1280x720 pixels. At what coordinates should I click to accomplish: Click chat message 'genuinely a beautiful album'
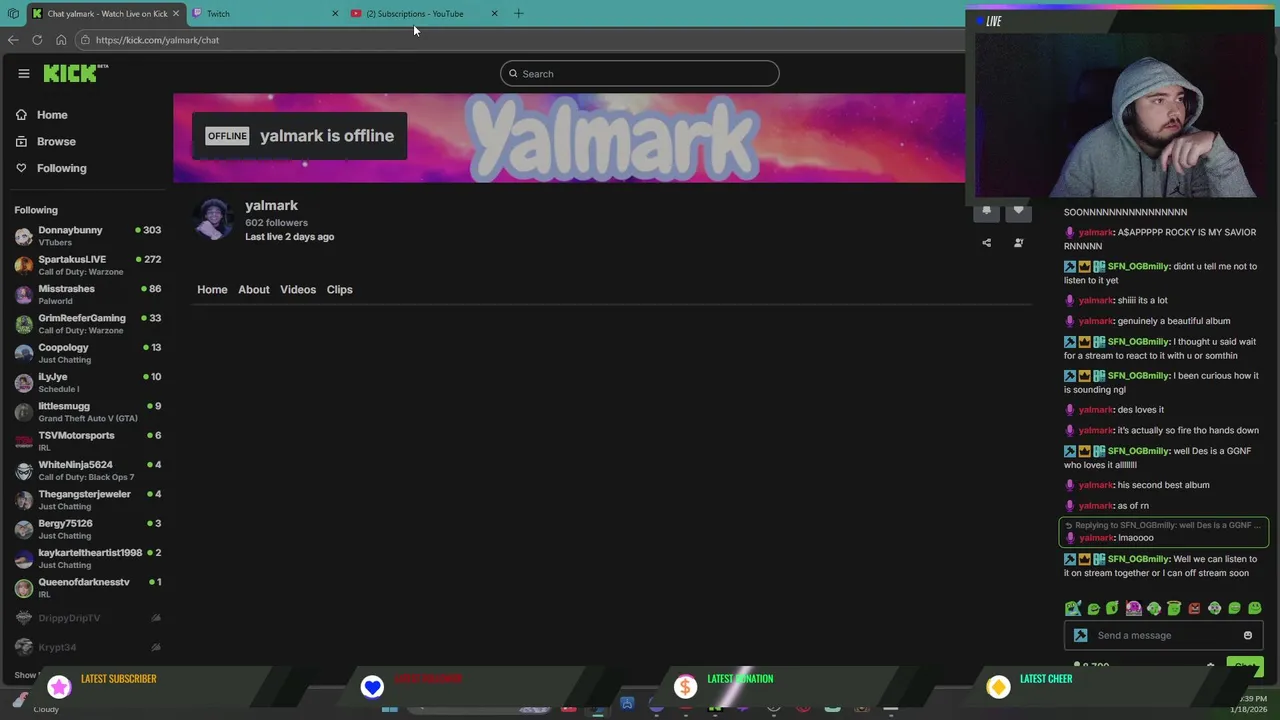click(1174, 321)
